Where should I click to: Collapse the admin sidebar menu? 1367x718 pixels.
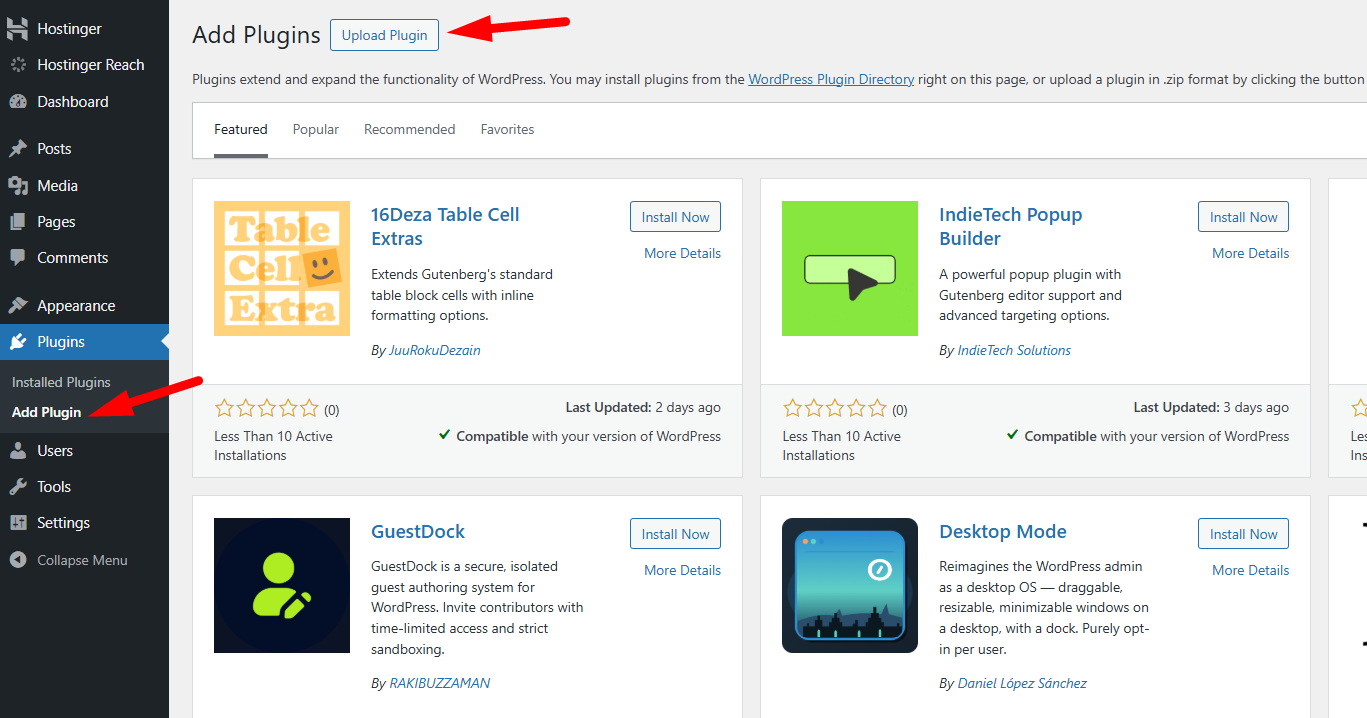(x=84, y=560)
